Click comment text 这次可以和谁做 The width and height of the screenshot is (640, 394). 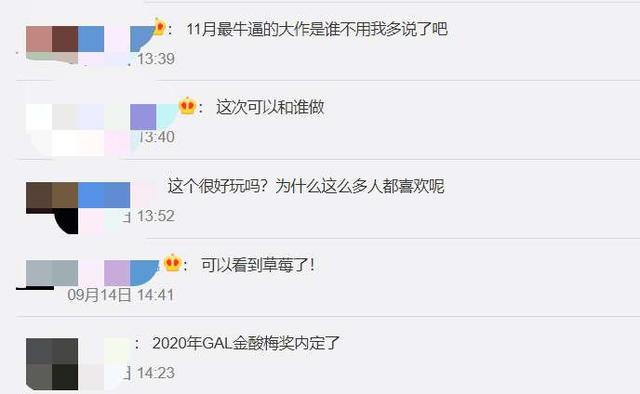pyautogui.click(x=270, y=107)
